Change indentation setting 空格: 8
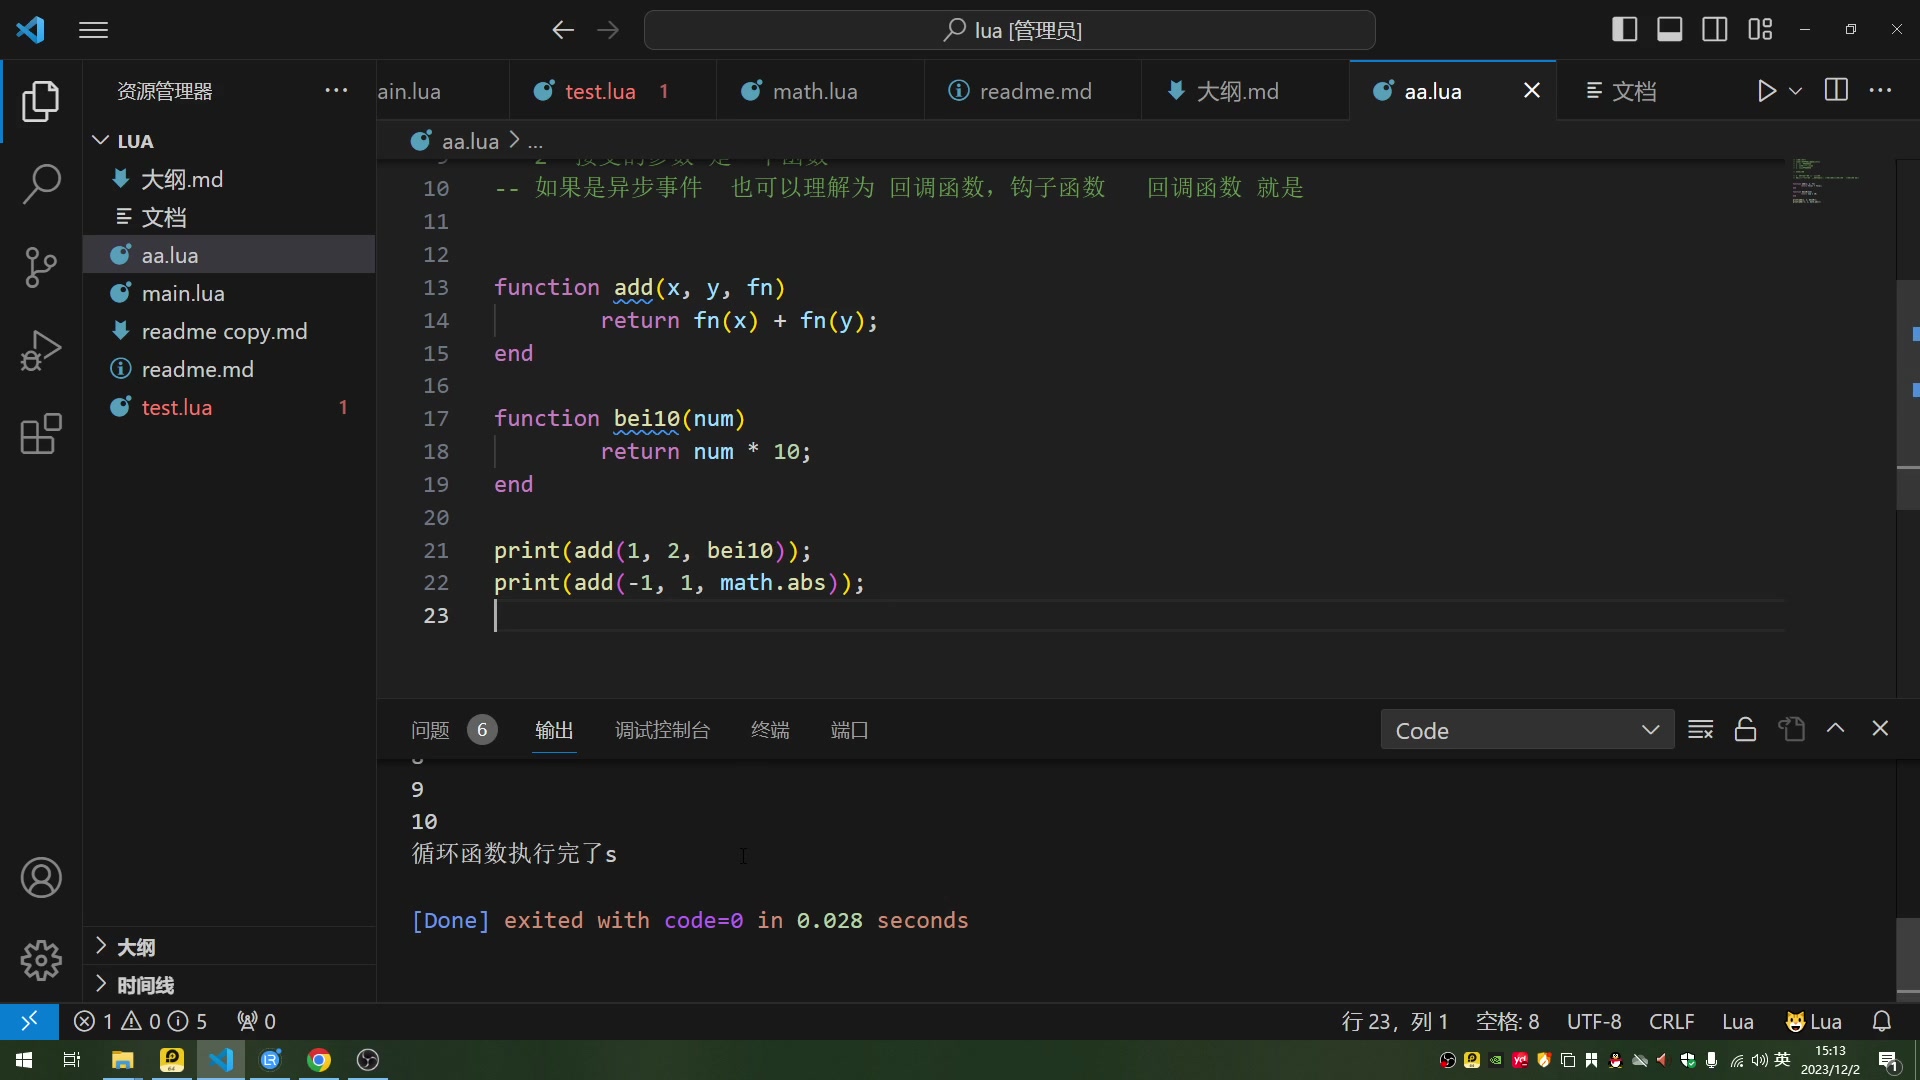 coord(1507,1021)
